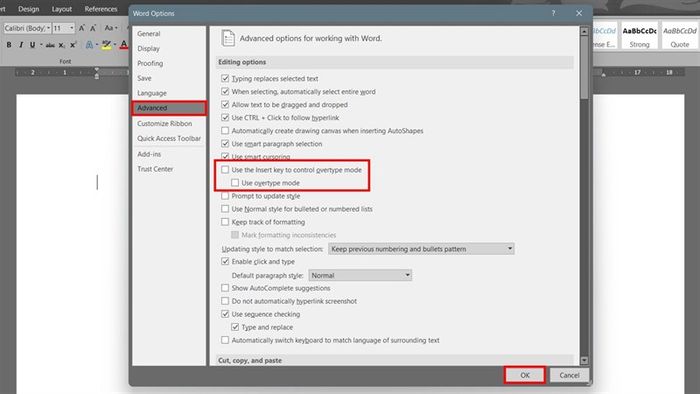Click OK to confirm Word Options
This screenshot has height=394, width=700.
(x=525, y=375)
